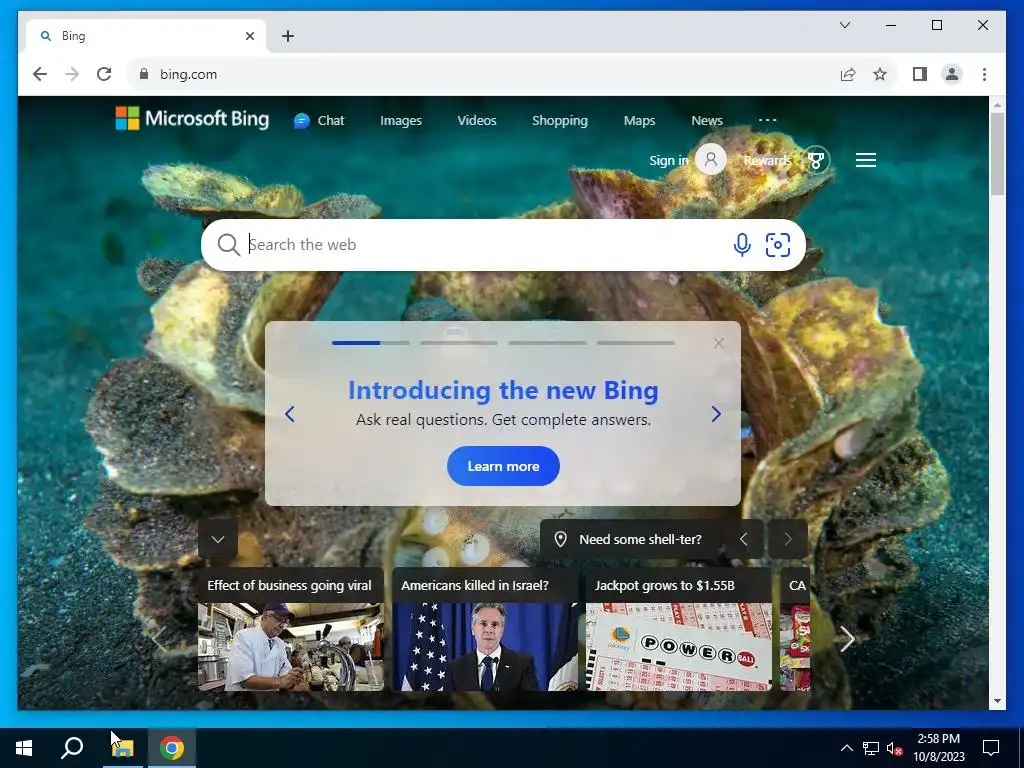The image size is (1024, 768).
Task: Click the Learn more button
Action: (503, 466)
